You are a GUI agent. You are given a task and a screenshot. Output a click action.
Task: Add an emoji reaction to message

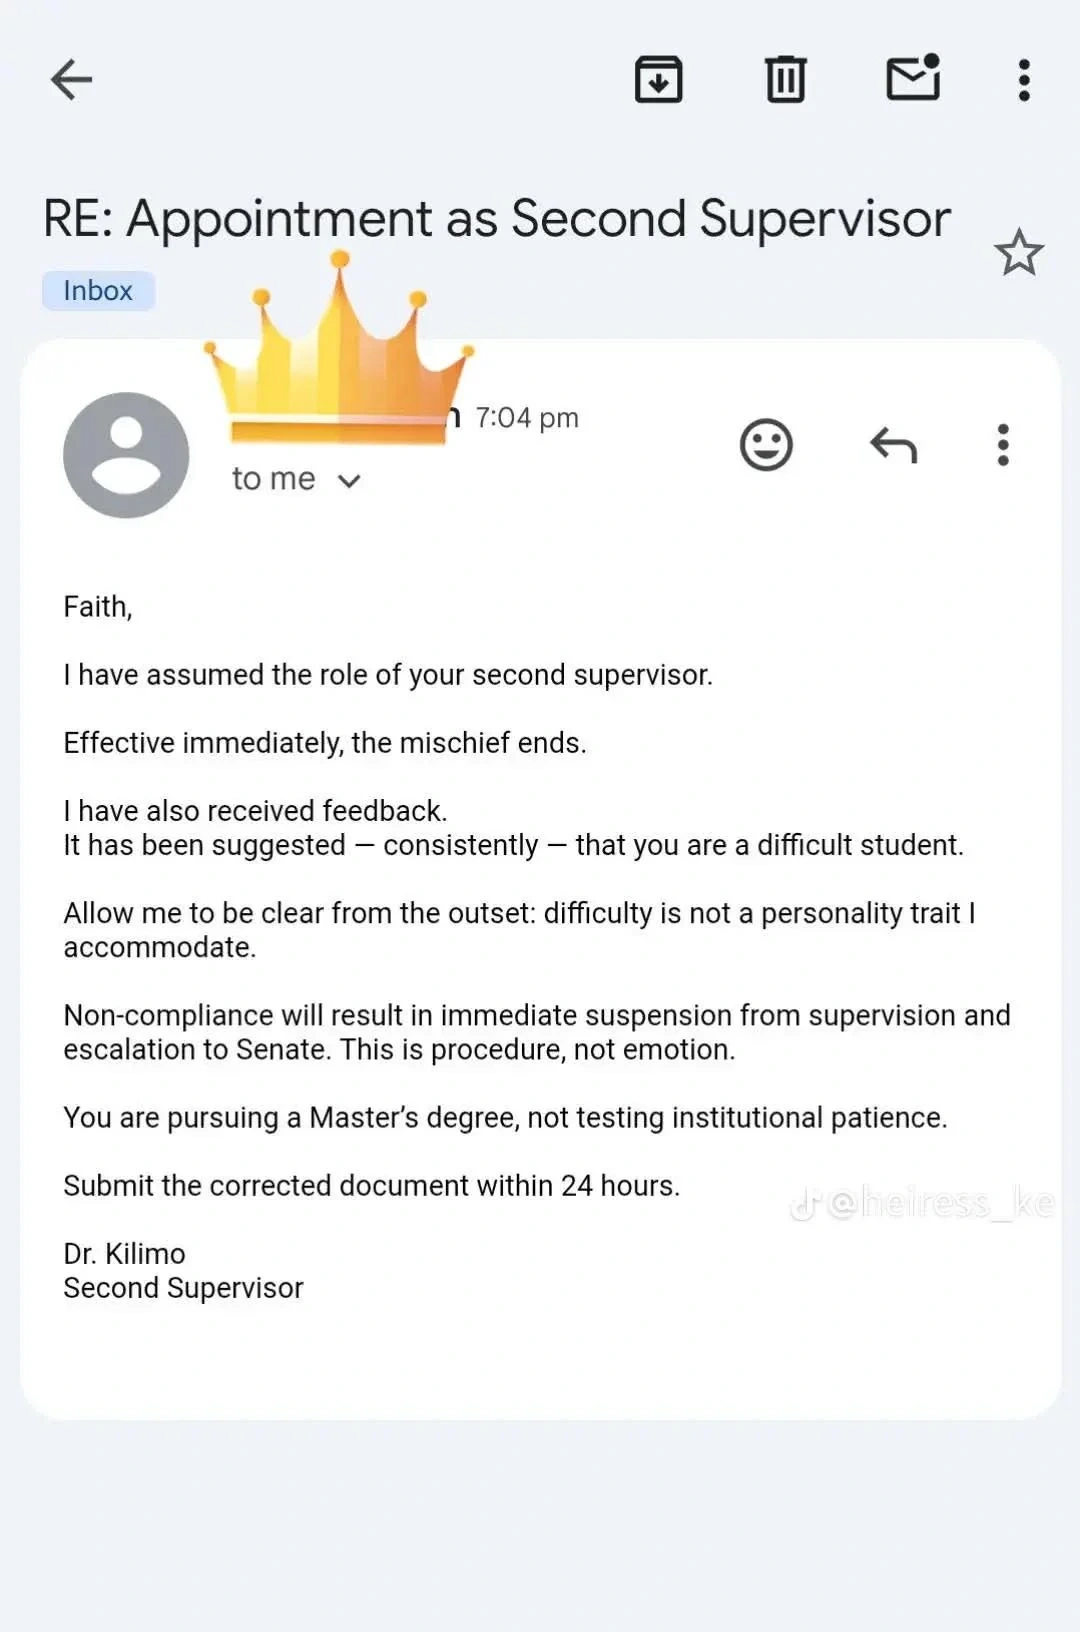766,445
